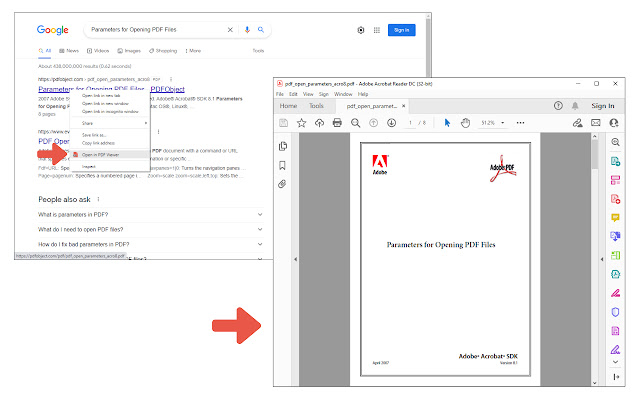Open Google settings gear icon
Viewport: 640px width, 400px height.
click(361, 30)
